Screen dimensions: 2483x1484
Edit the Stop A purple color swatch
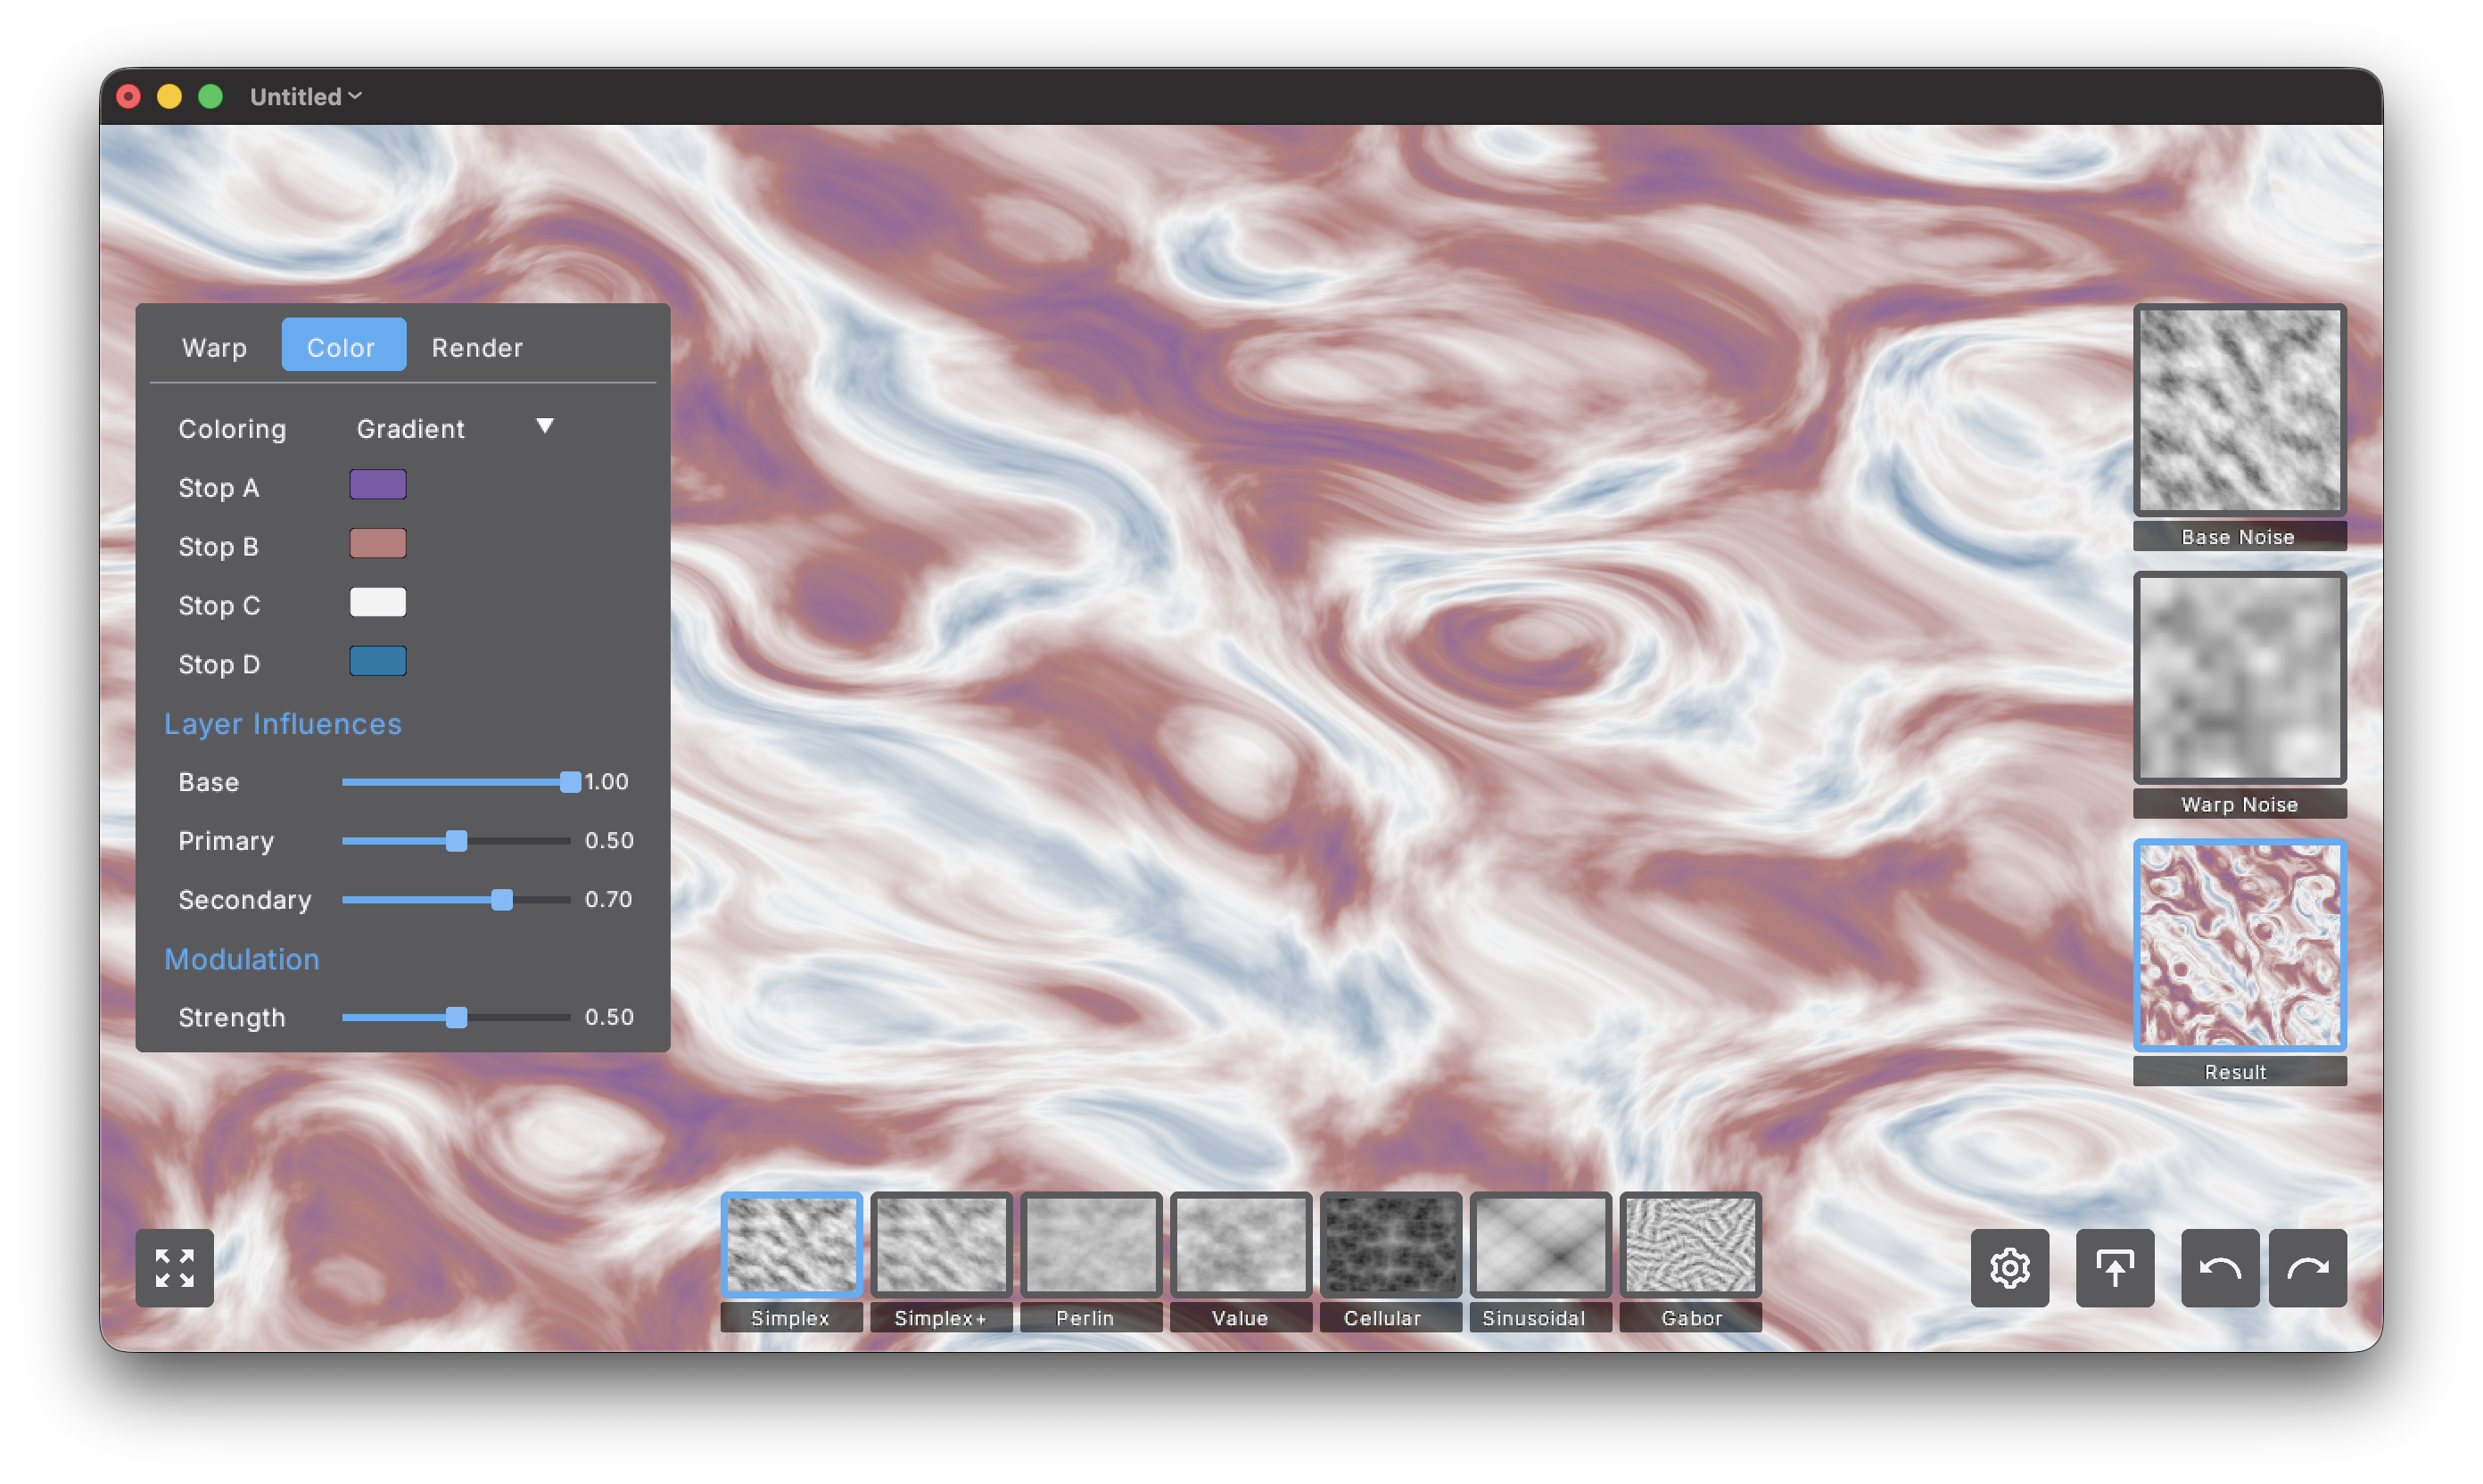(x=377, y=484)
